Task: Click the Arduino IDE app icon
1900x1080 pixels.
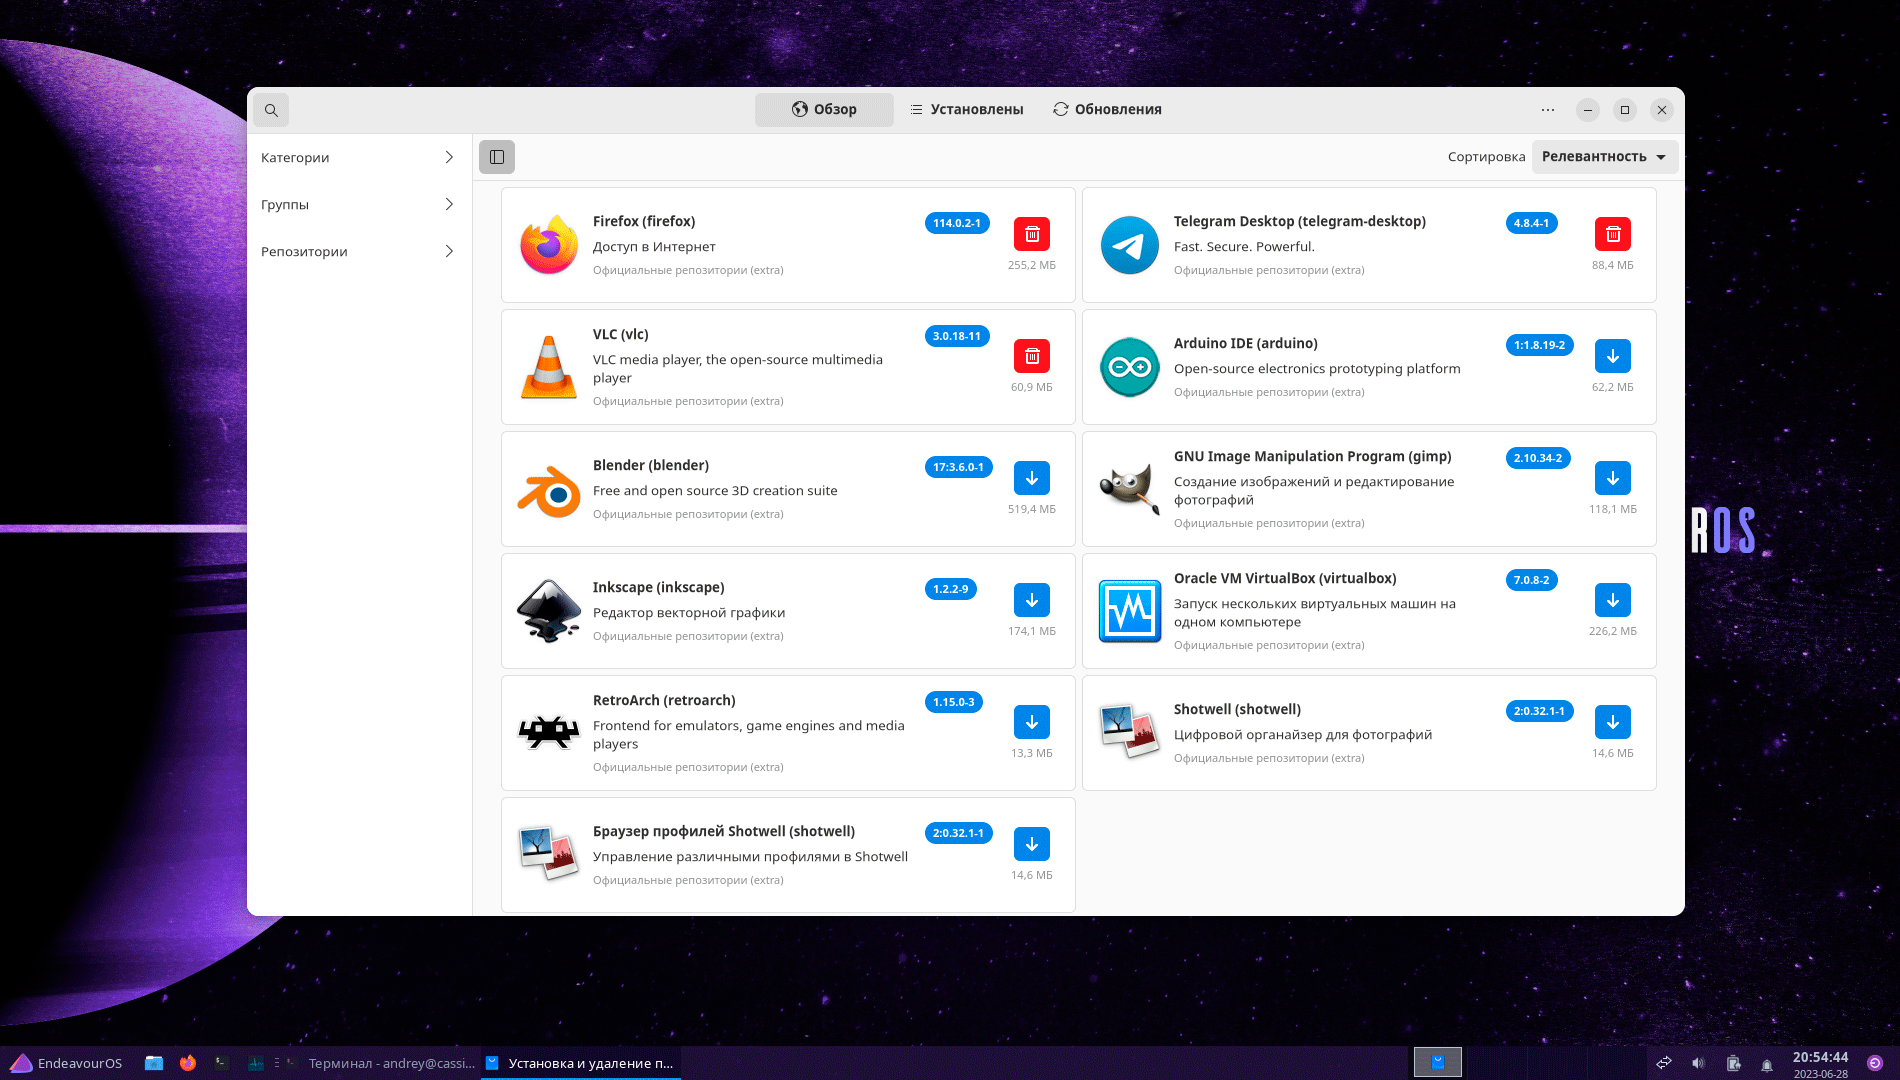Action: pos(1130,367)
